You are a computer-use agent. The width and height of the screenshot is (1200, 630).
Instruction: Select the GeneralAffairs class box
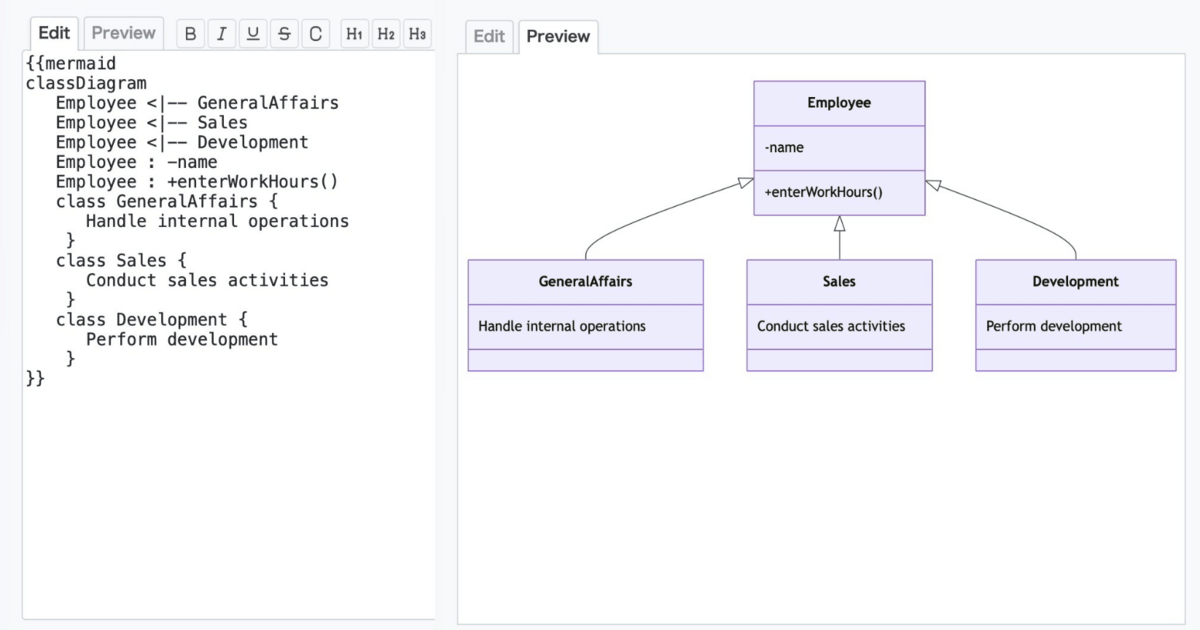click(585, 281)
